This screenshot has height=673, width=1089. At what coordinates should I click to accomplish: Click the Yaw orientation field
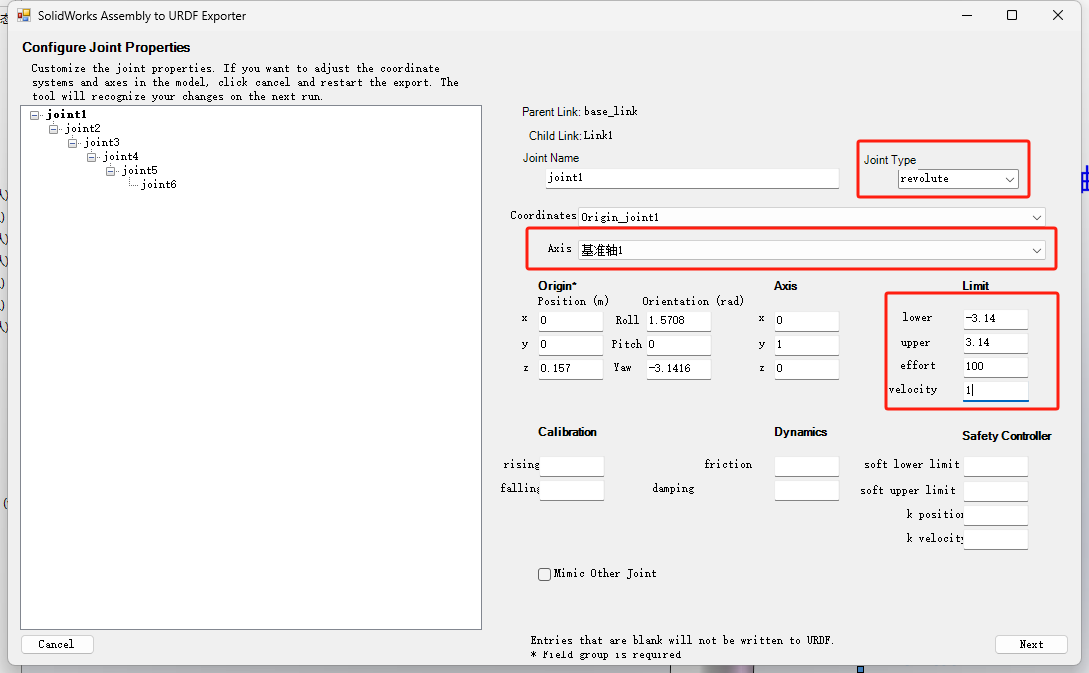point(679,369)
